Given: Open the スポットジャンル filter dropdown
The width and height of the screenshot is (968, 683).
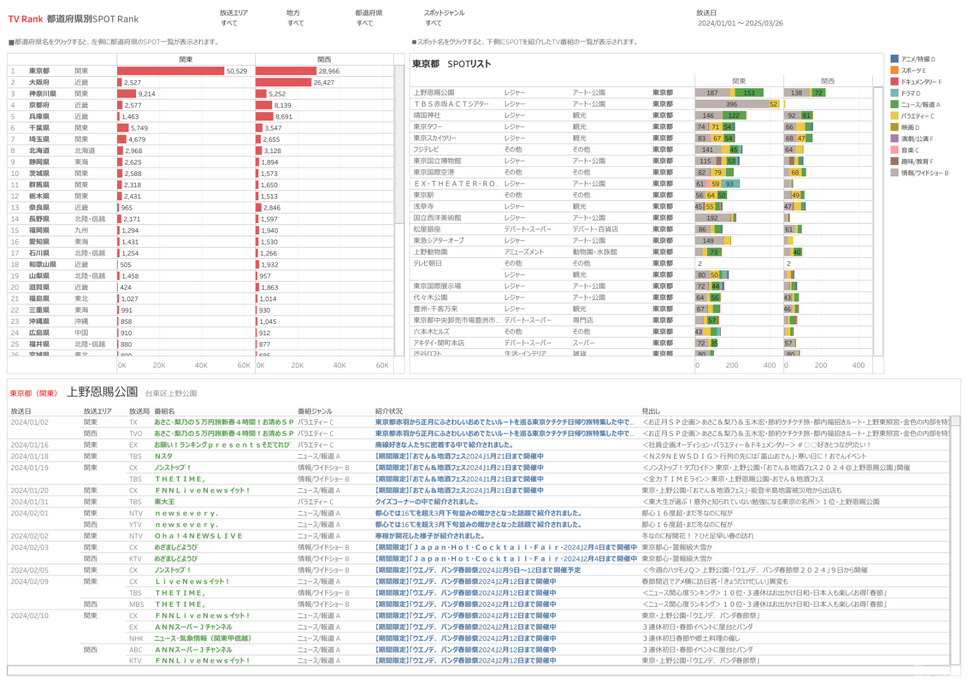Looking at the screenshot, I should pos(433,22).
